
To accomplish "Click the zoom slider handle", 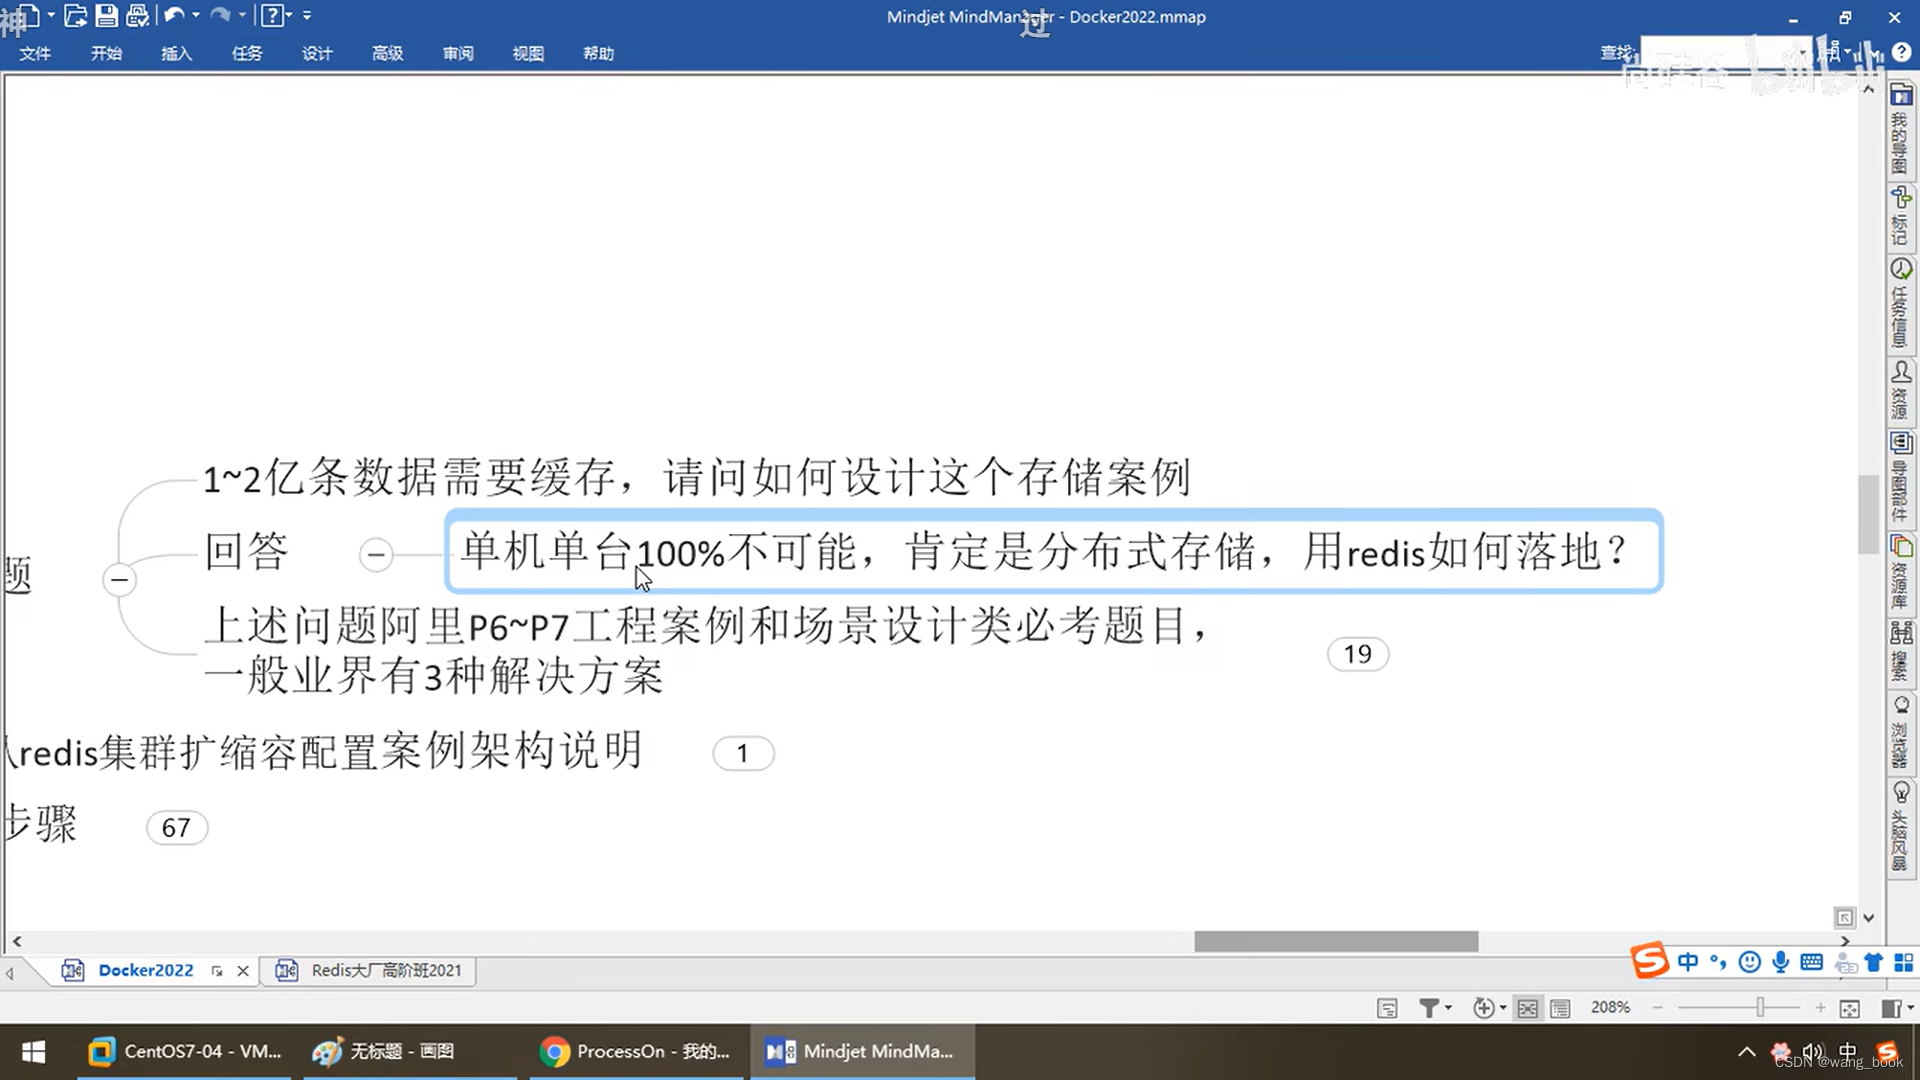I will click(1760, 1008).
